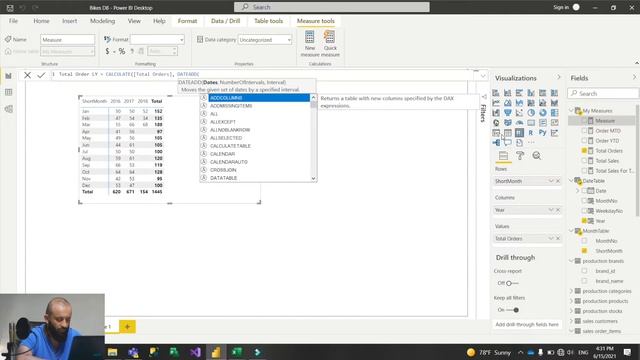Viewport: 640px width, 360px height.
Task: Cancel formula editing with the X icon
Action: pos(27,75)
